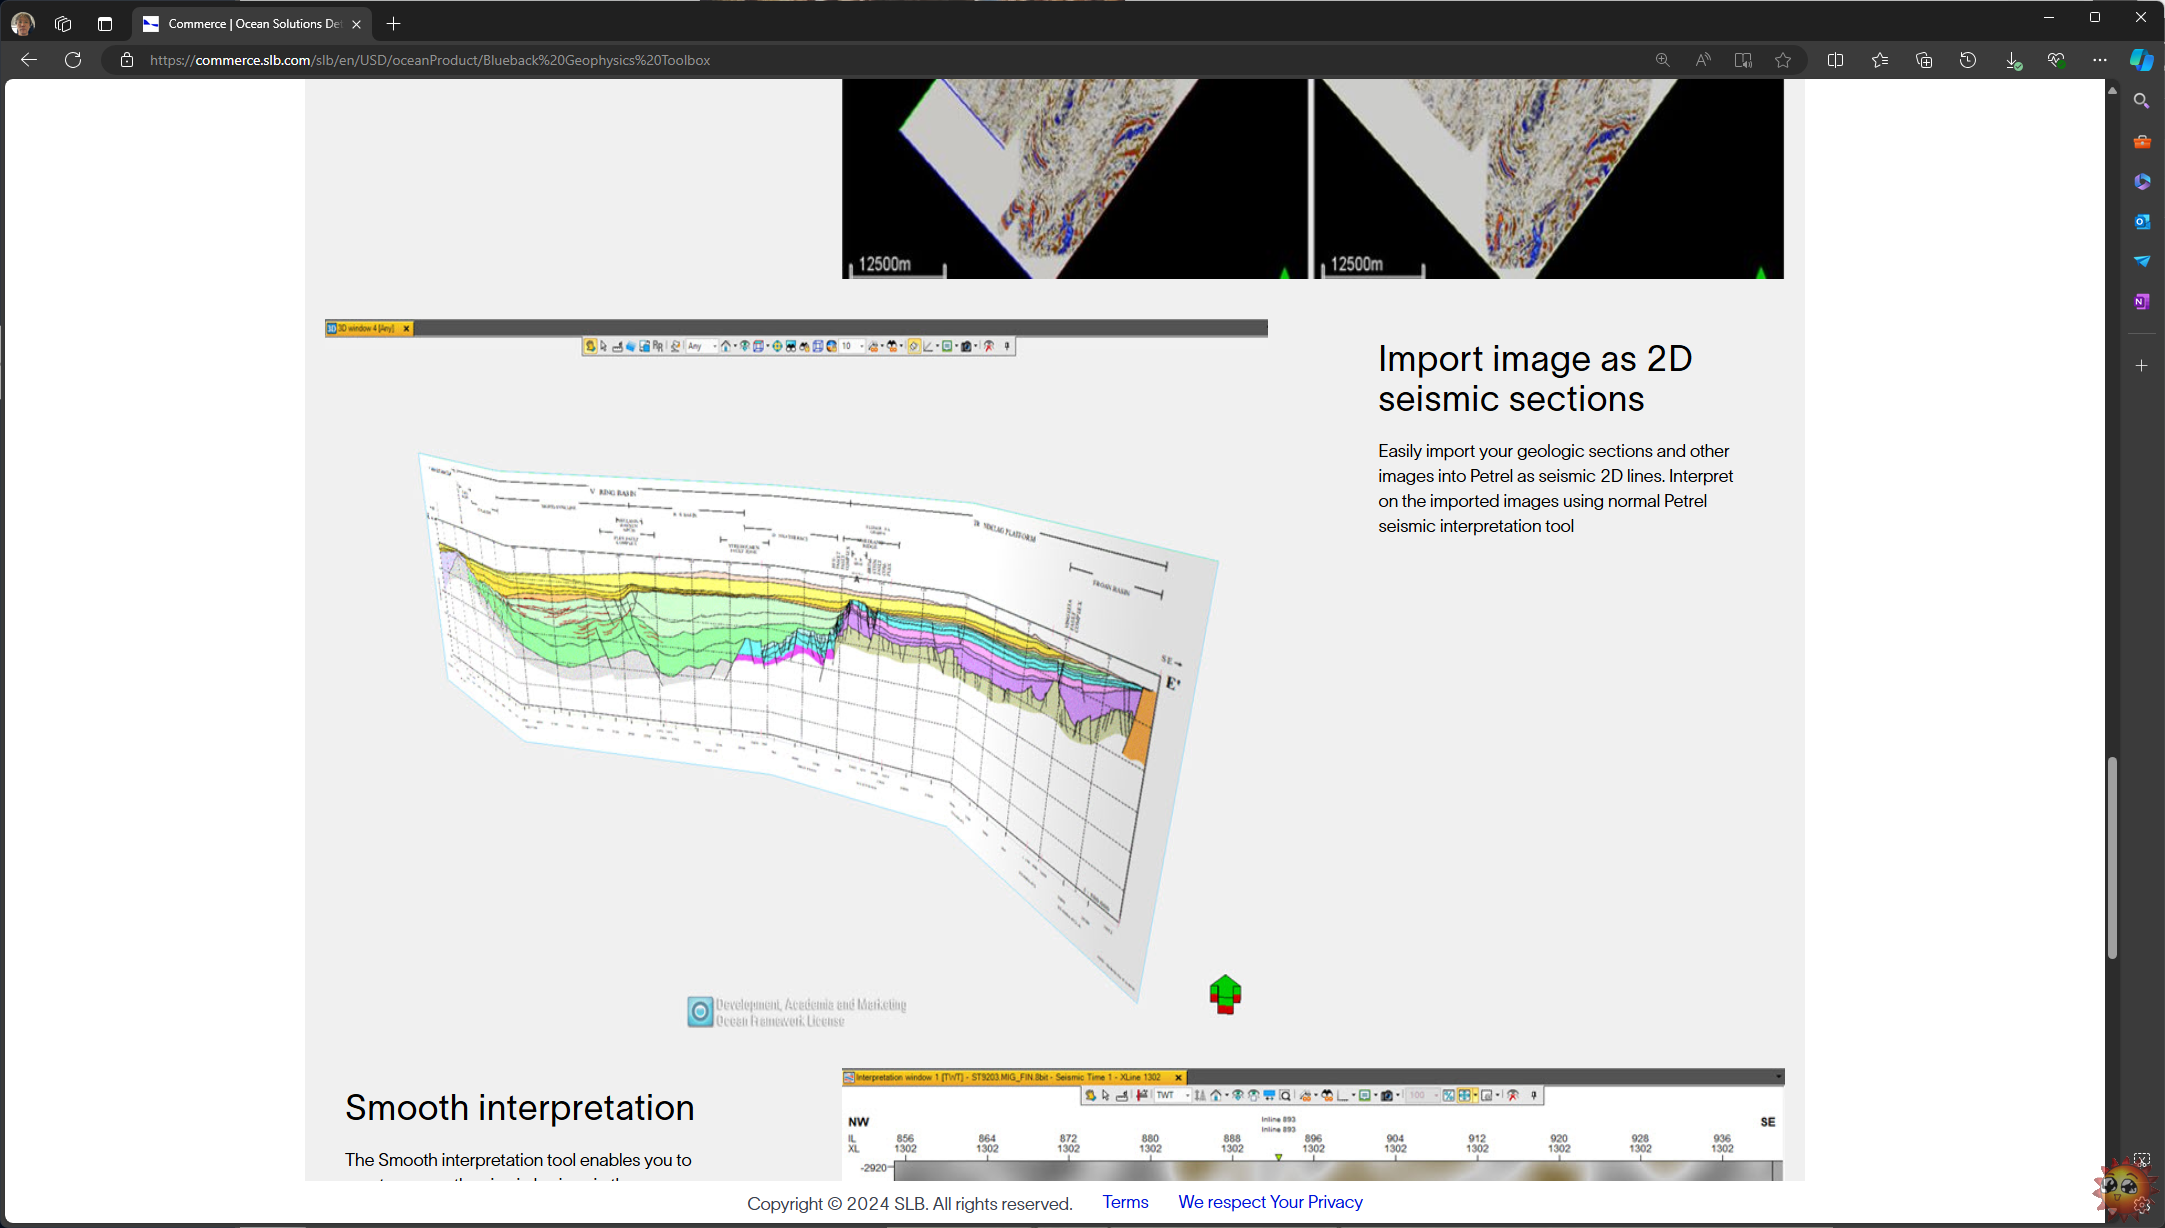Switch to Commerce Ocean Solutions tab
The height and width of the screenshot is (1228, 2165).
pos(252,24)
